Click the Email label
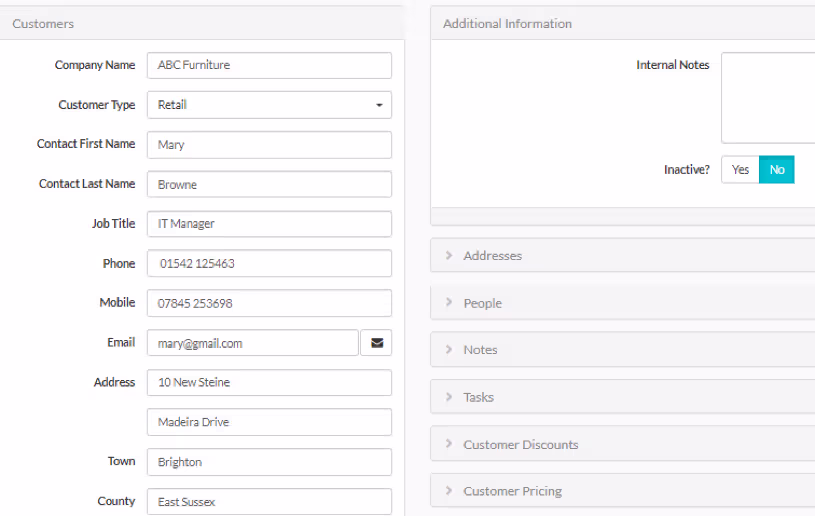This screenshot has width=815, height=516. click(121, 342)
